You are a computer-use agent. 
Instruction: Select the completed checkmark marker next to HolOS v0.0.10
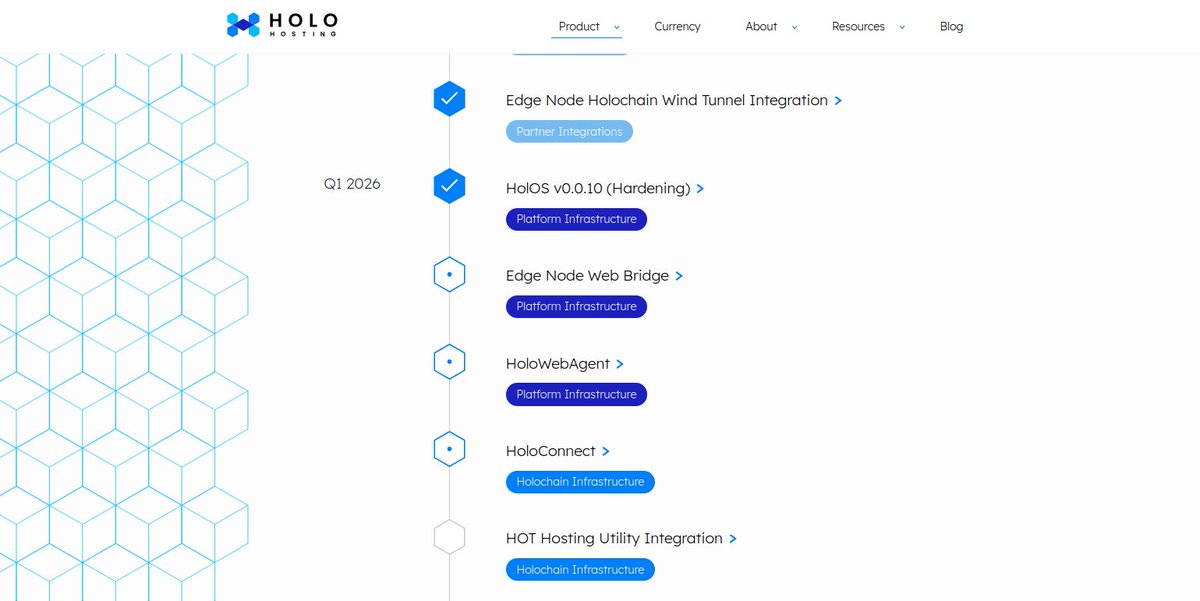pyautogui.click(x=449, y=185)
